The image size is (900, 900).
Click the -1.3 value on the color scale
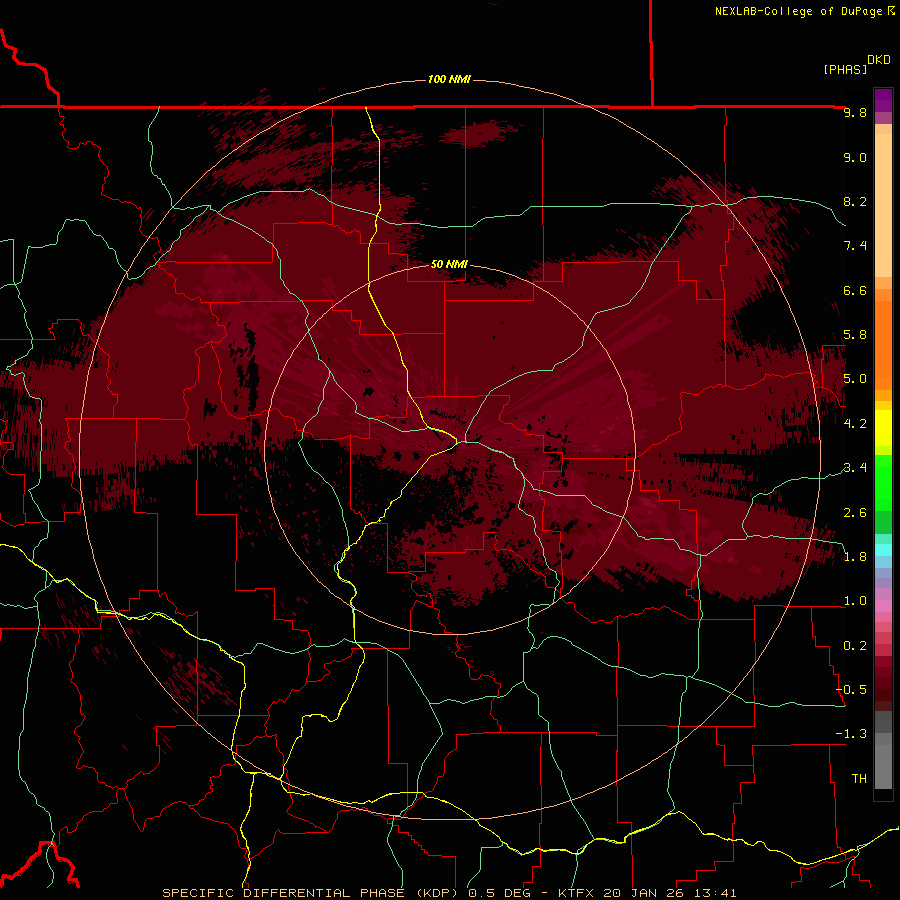coord(851,734)
